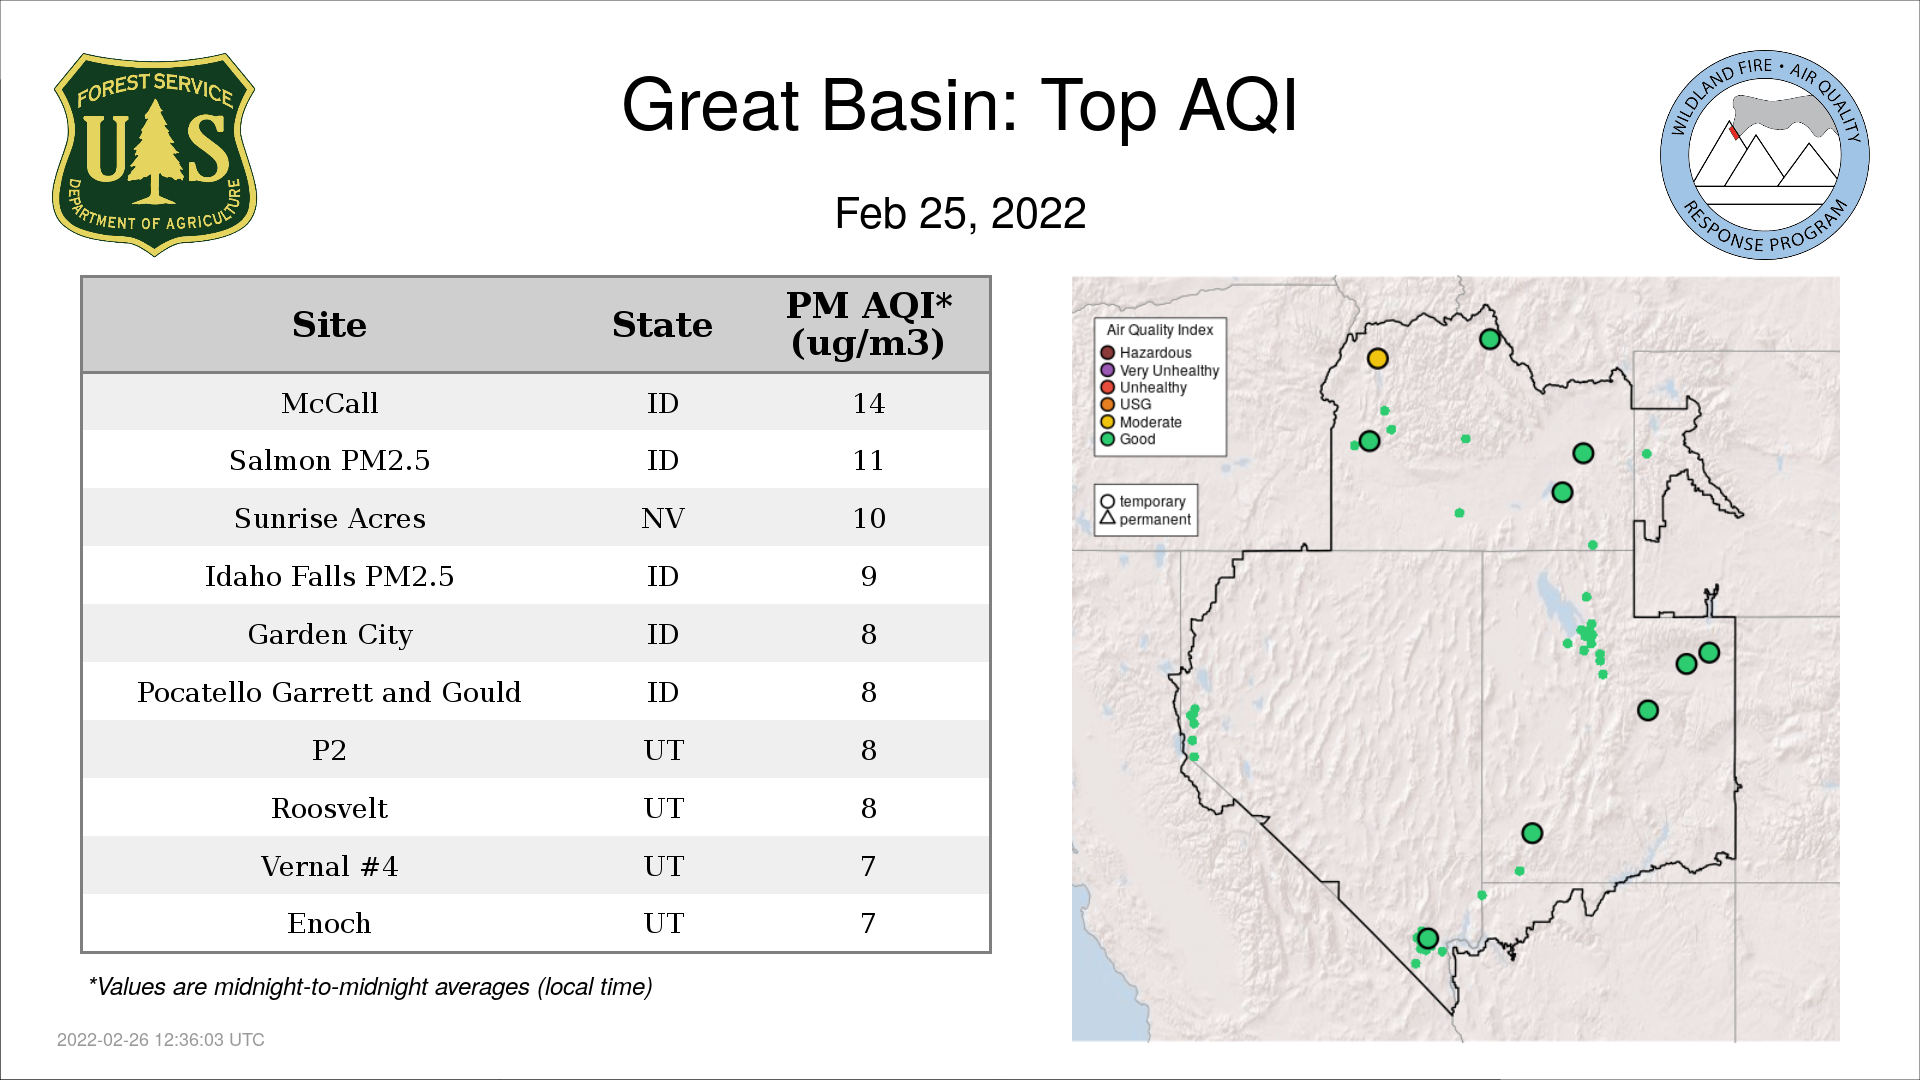
Task: Click the AQI value 14 for McCall
Action: pos(868,403)
